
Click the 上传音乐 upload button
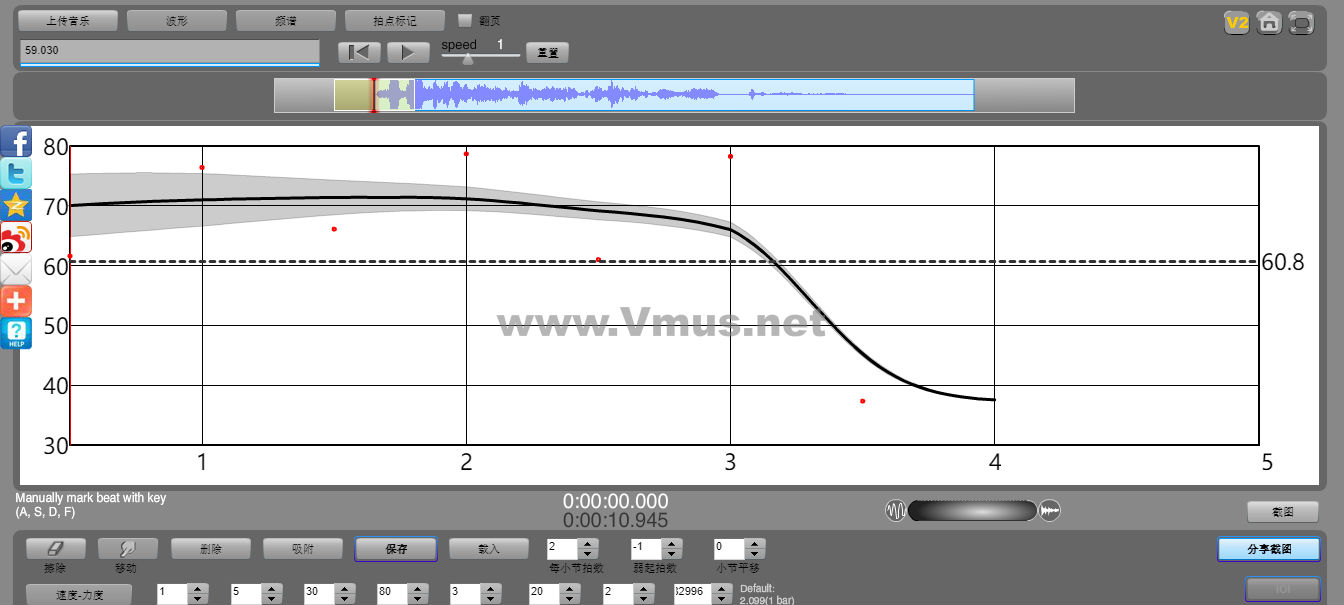click(x=68, y=20)
